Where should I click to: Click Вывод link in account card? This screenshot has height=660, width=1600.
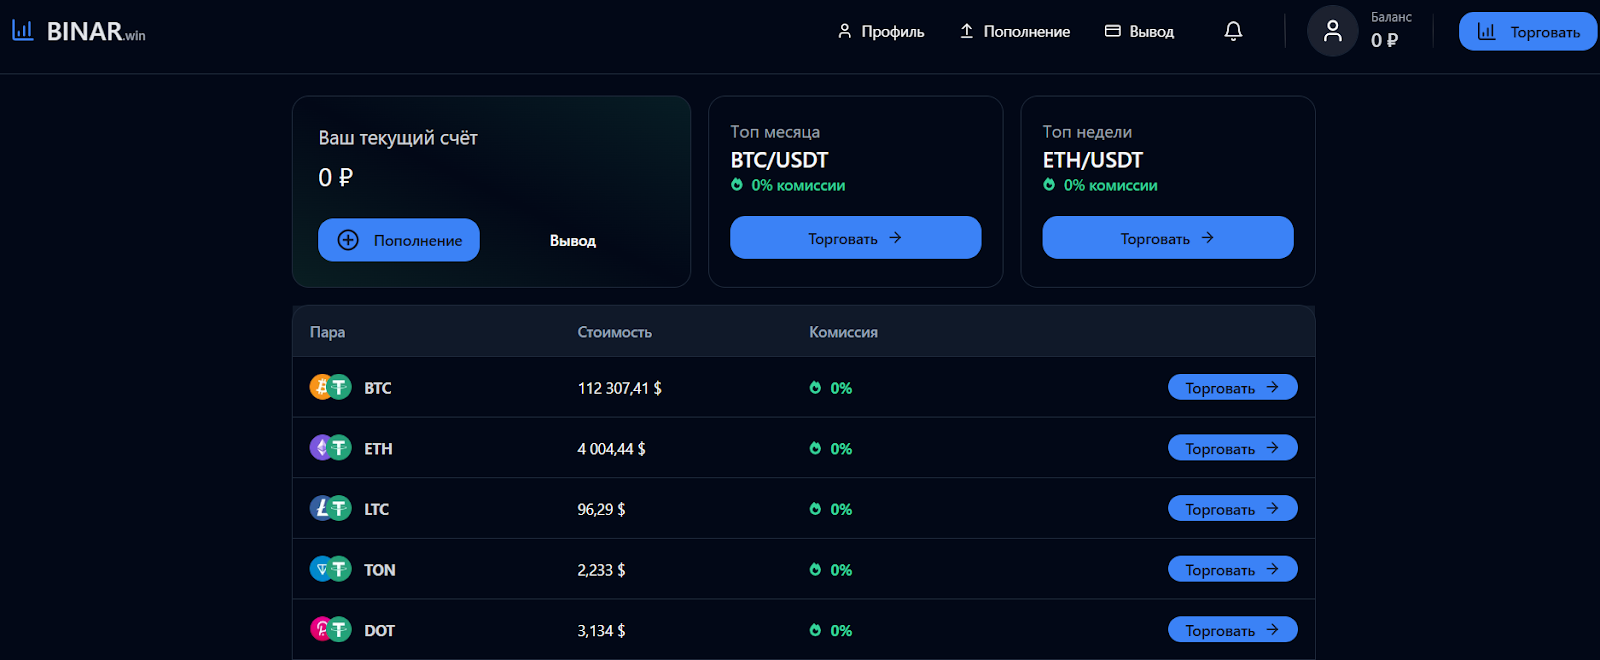[572, 241]
